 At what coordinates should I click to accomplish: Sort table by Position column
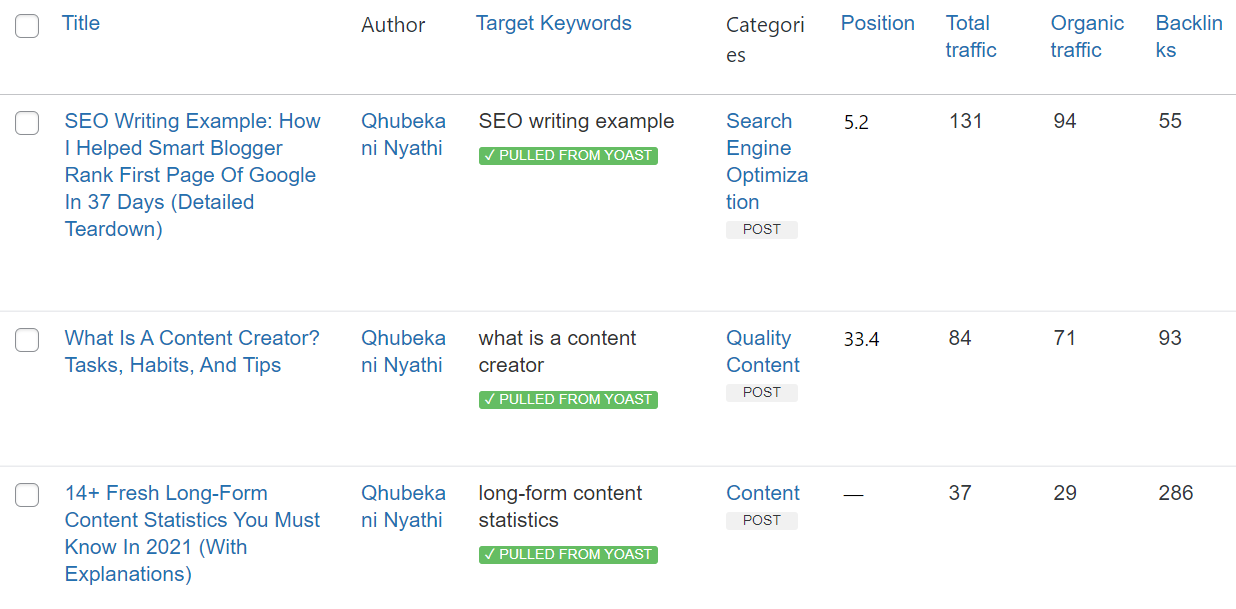tap(877, 23)
